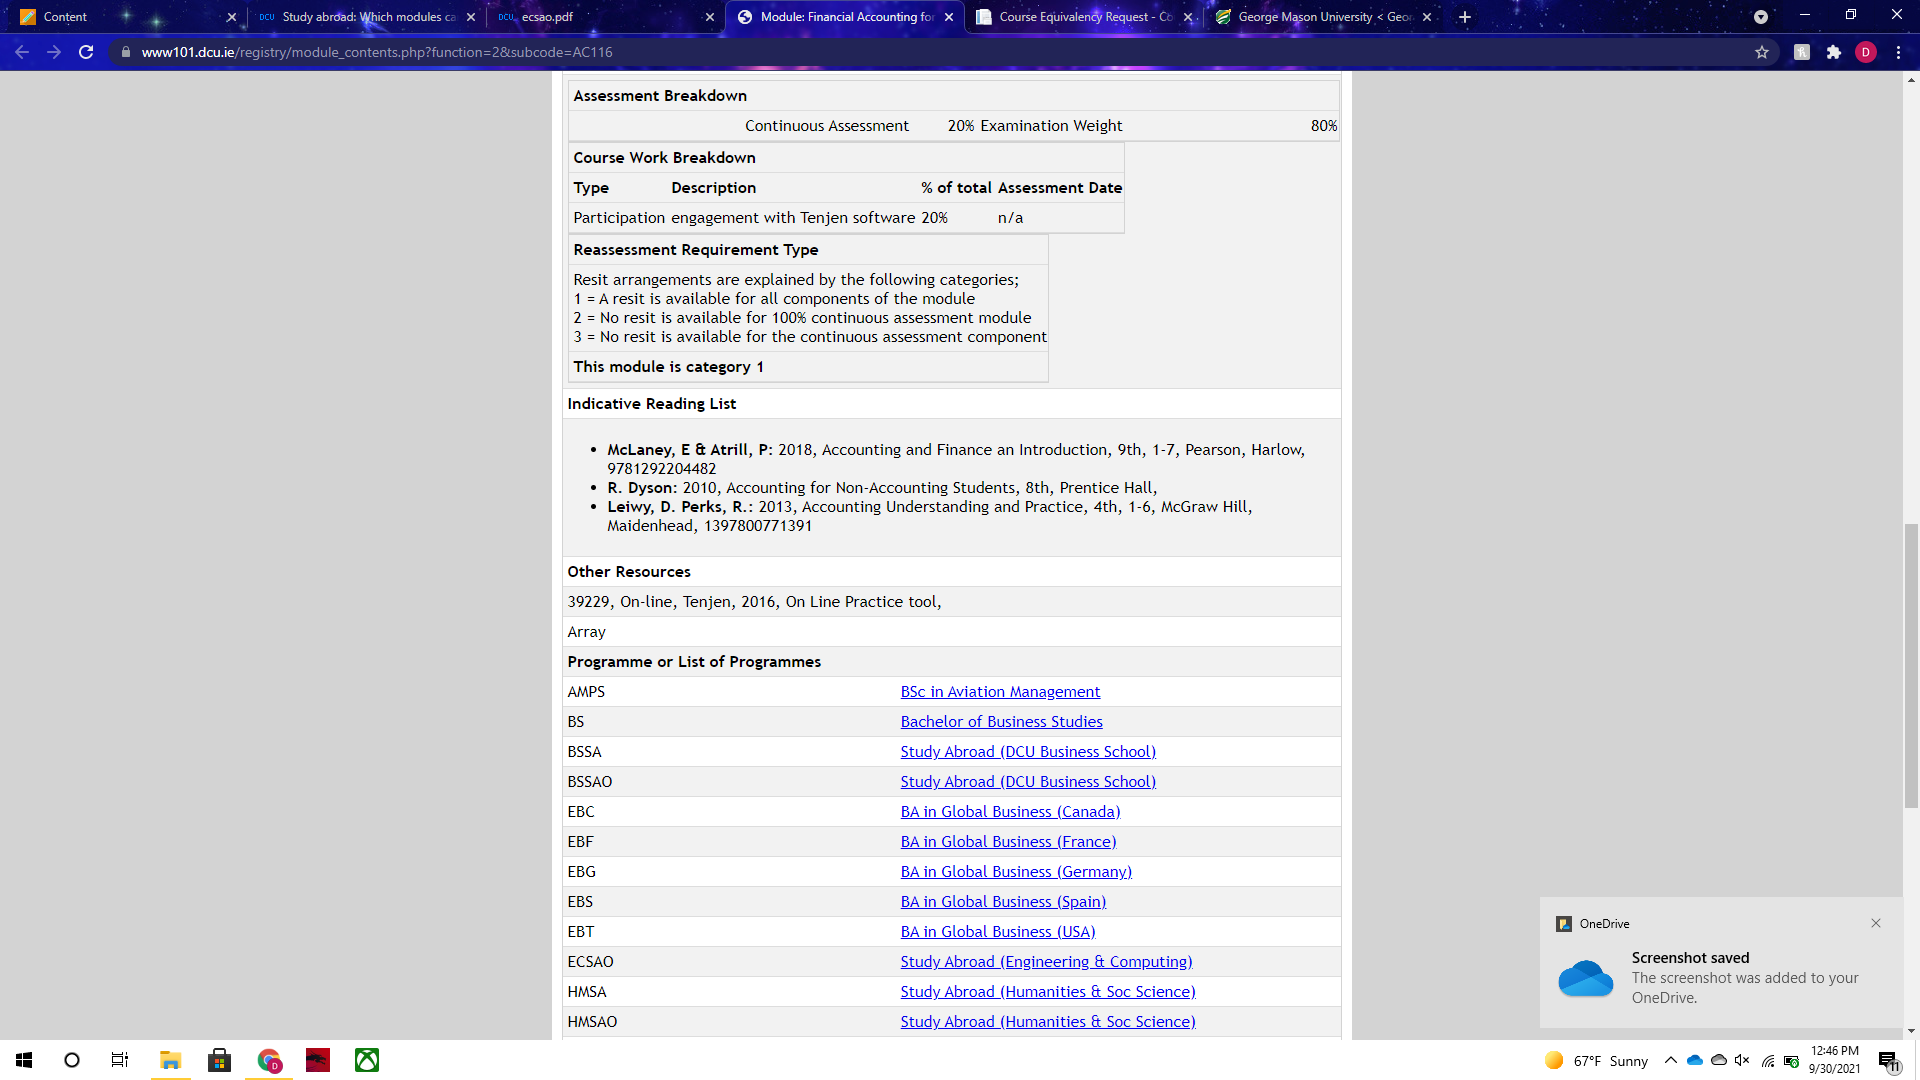Show hidden system tray icons
The height and width of the screenshot is (1080, 1920).
pos(1671,1060)
